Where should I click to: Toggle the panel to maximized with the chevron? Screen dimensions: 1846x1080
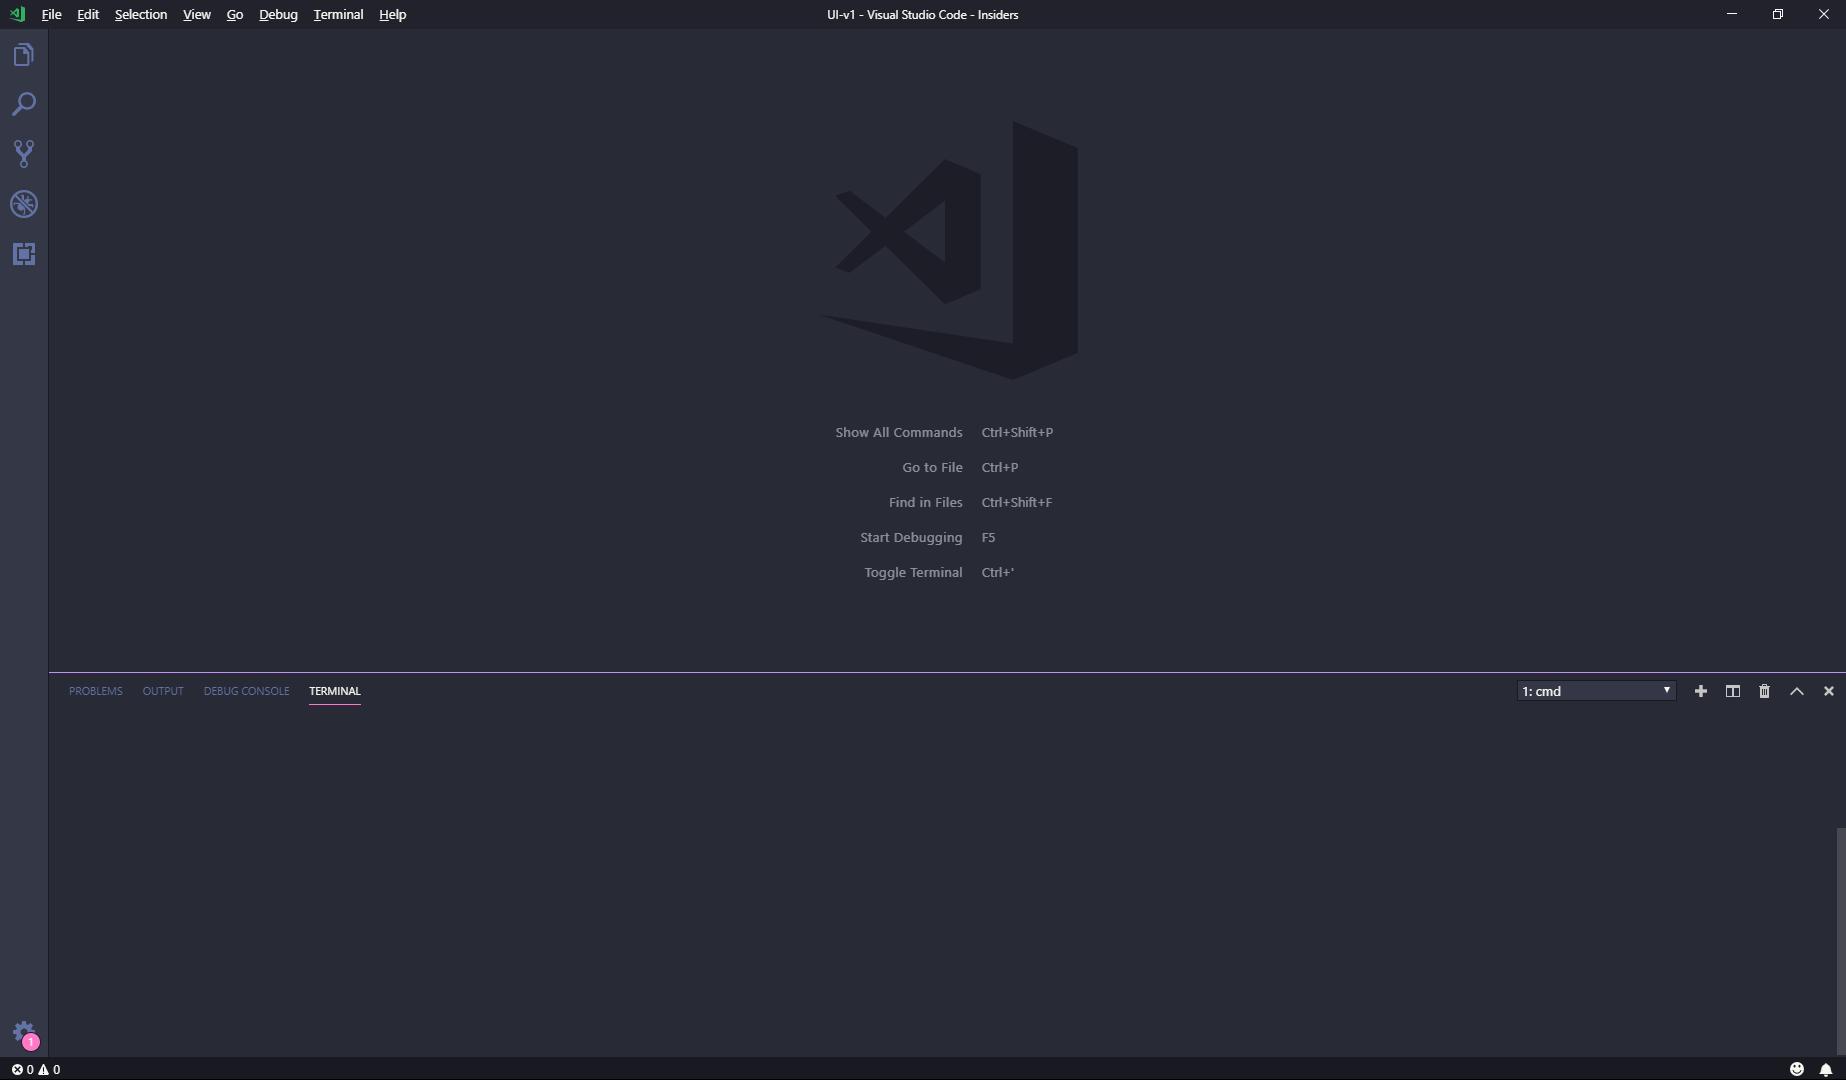1797,691
